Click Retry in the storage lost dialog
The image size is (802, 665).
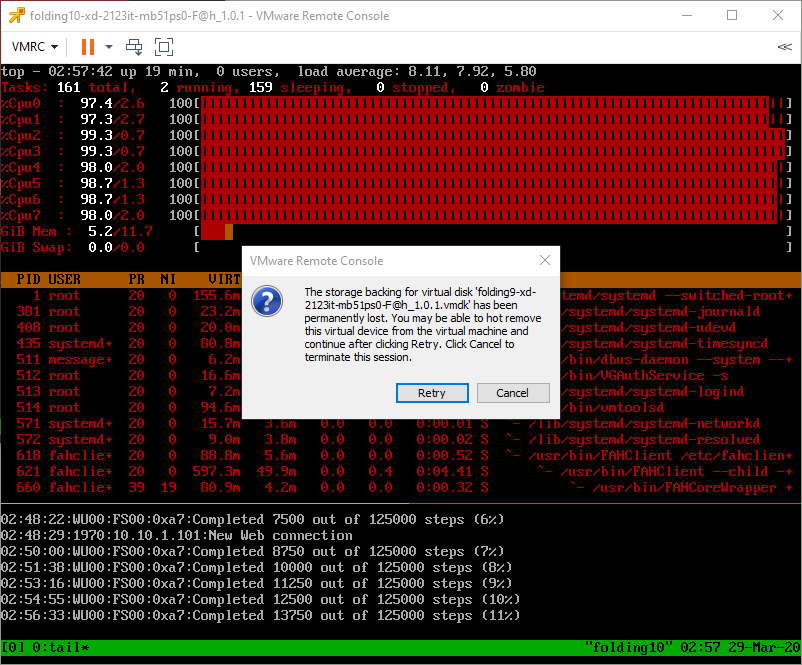pos(432,393)
